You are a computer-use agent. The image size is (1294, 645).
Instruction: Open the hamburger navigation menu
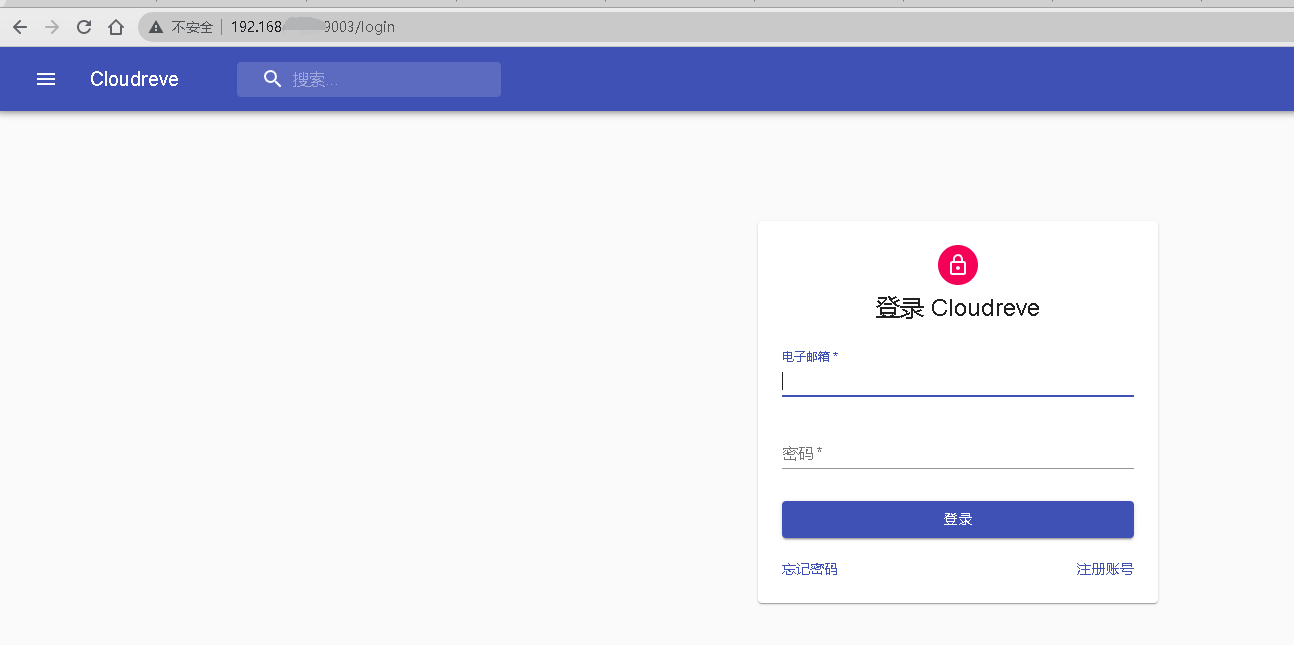(46, 79)
